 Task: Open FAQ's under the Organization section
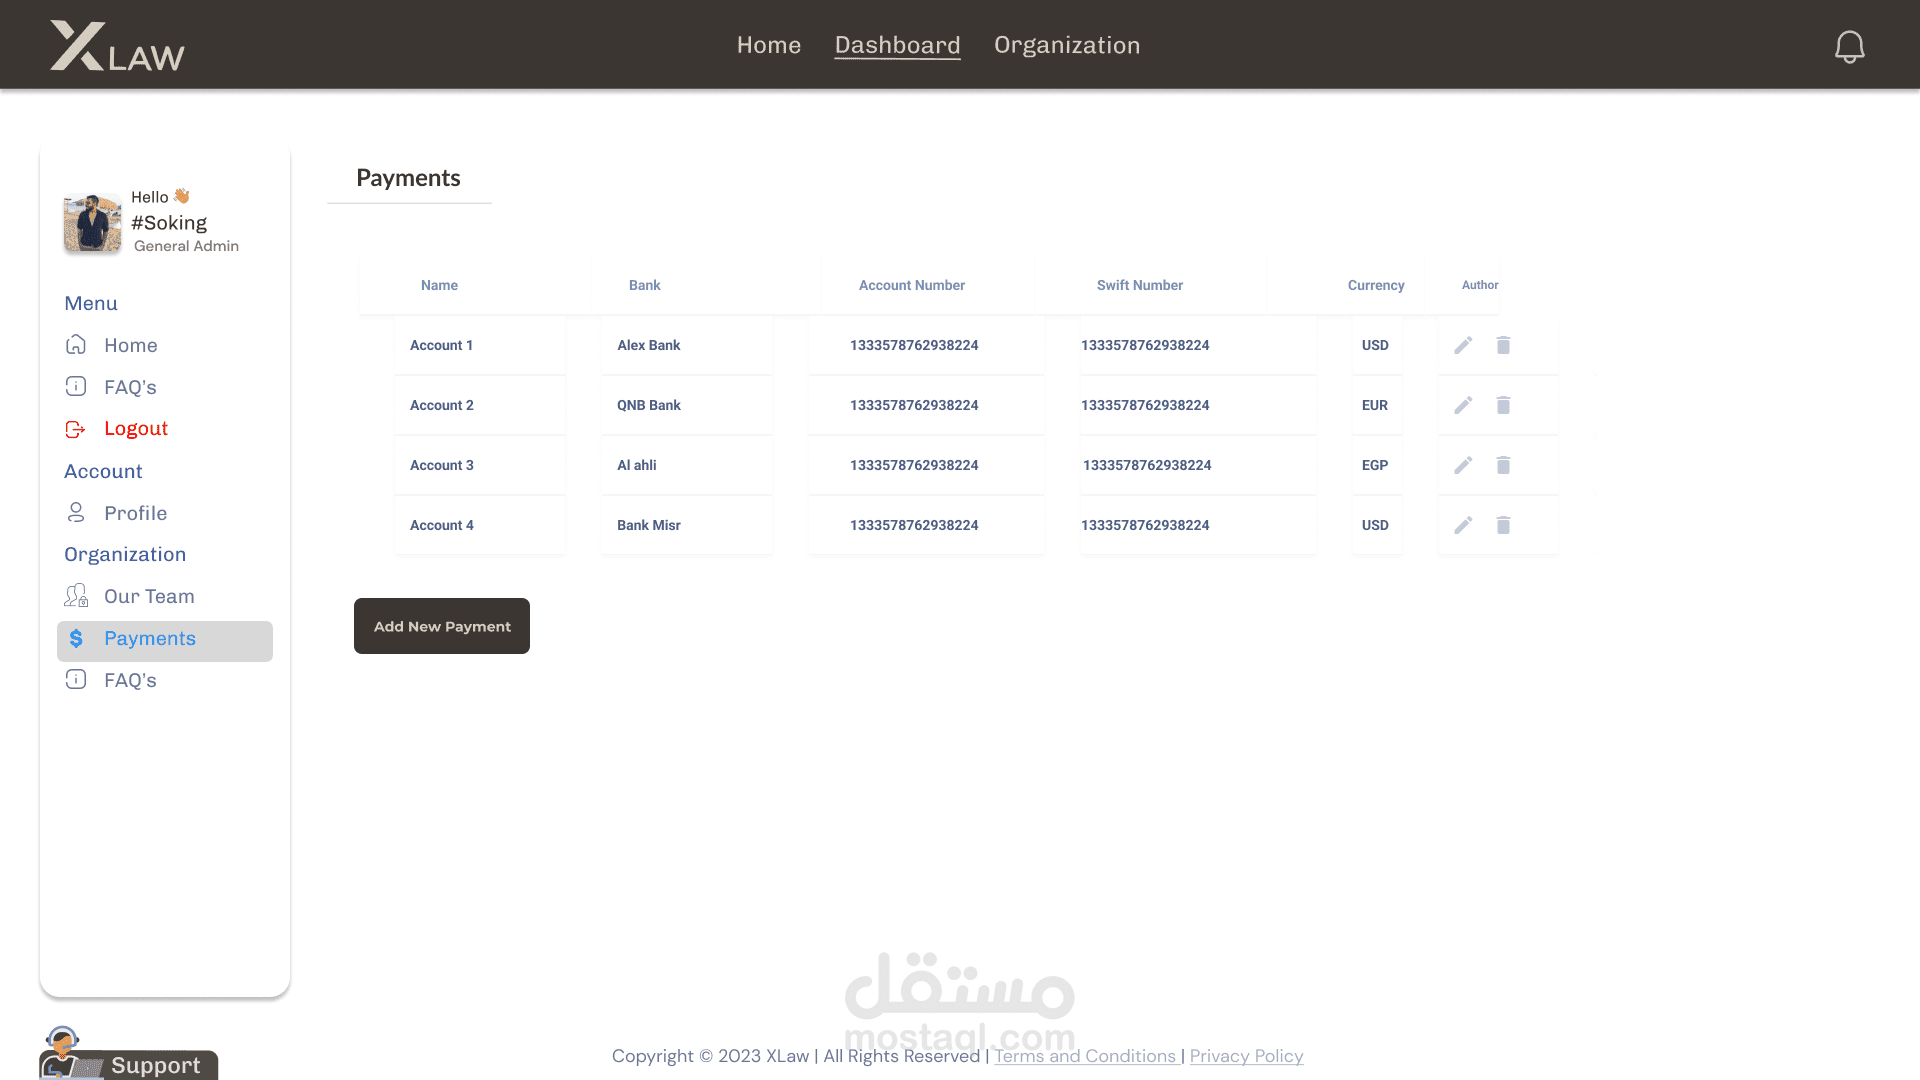click(130, 681)
